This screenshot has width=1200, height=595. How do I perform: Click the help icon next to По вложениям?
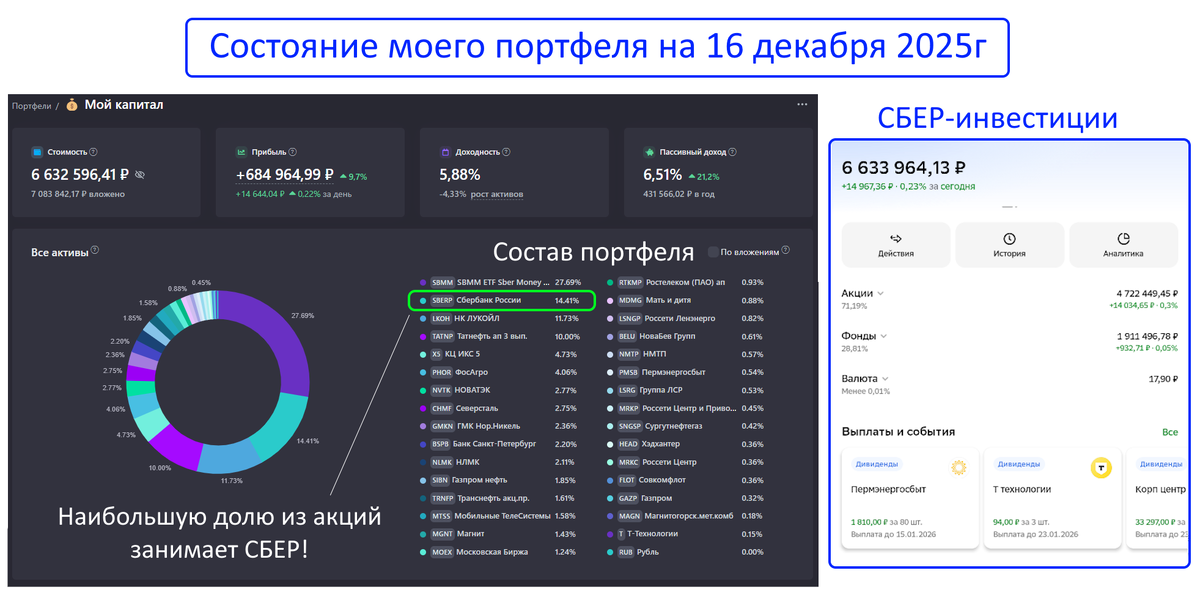point(786,251)
